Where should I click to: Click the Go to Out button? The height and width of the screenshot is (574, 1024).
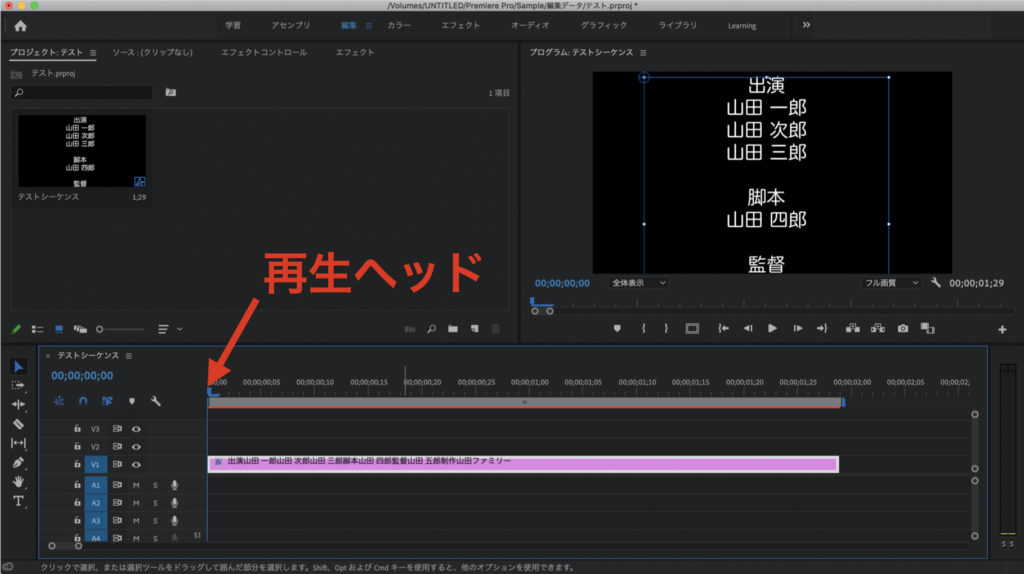822,328
